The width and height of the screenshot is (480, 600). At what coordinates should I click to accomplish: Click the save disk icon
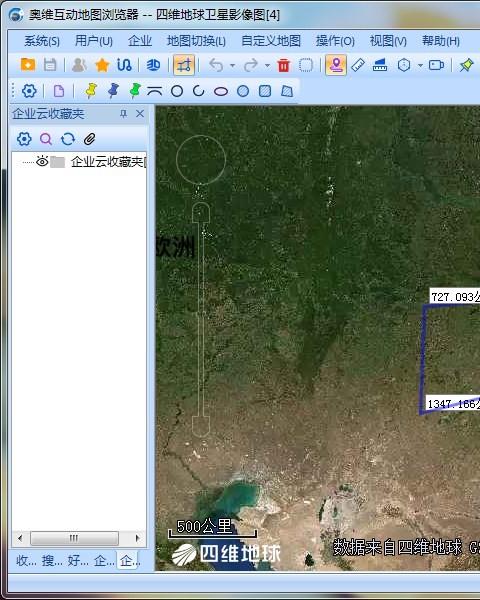(x=50, y=65)
